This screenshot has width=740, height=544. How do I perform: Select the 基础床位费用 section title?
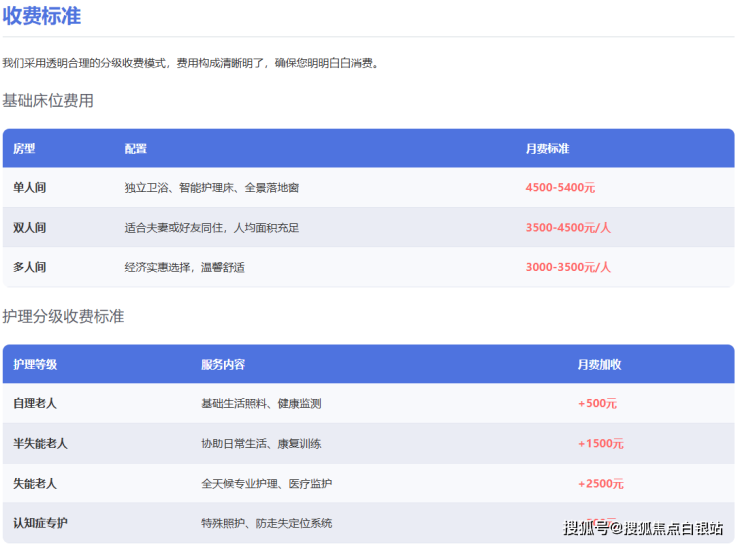pos(48,100)
